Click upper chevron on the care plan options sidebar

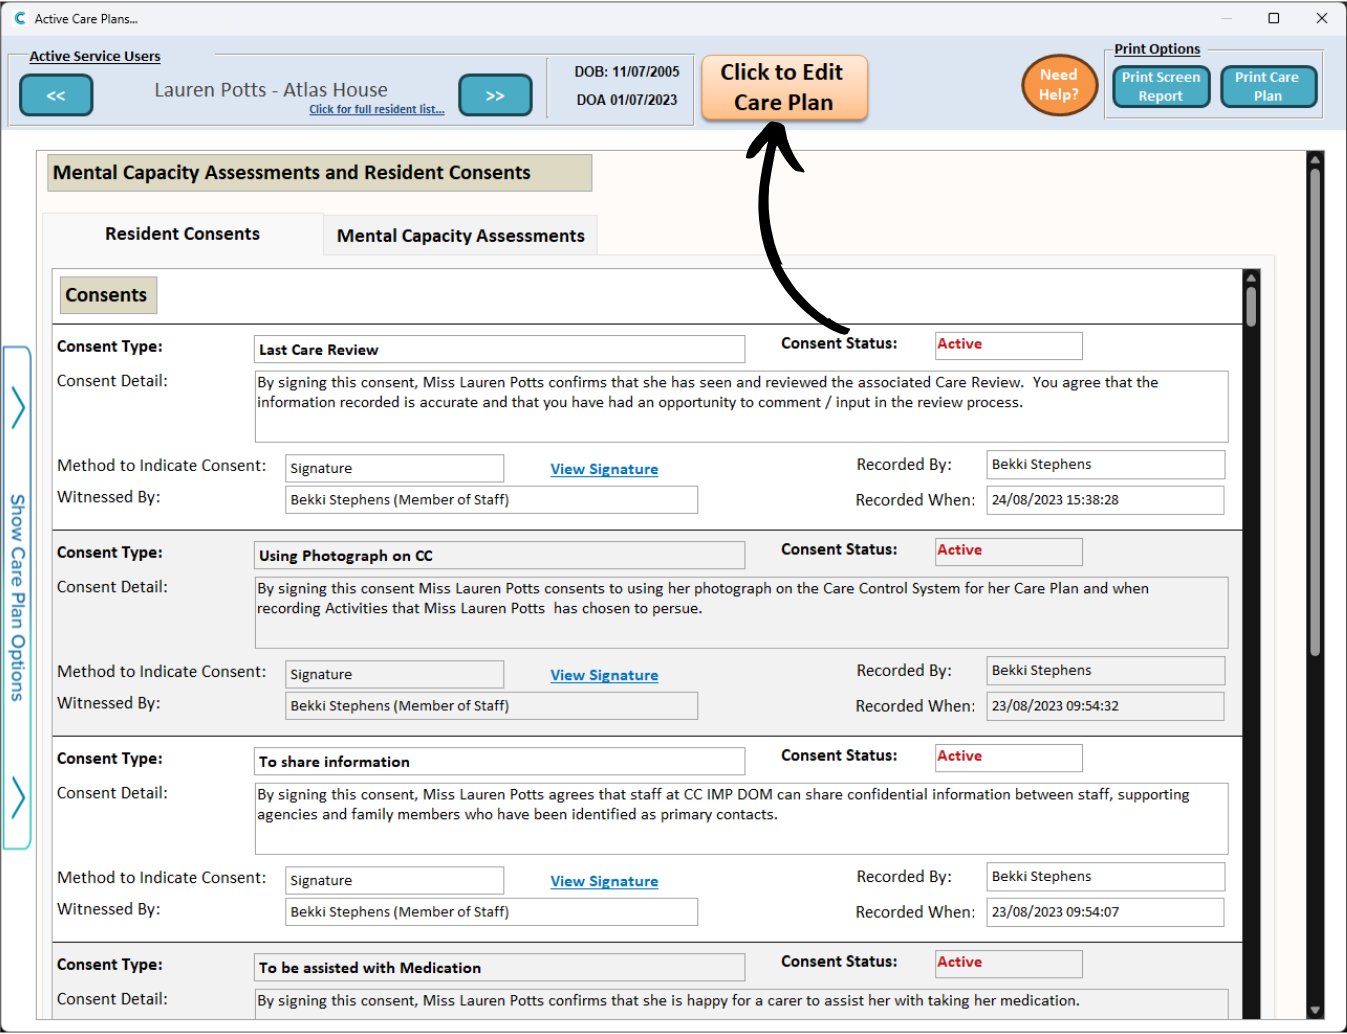pyautogui.click(x=18, y=407)
